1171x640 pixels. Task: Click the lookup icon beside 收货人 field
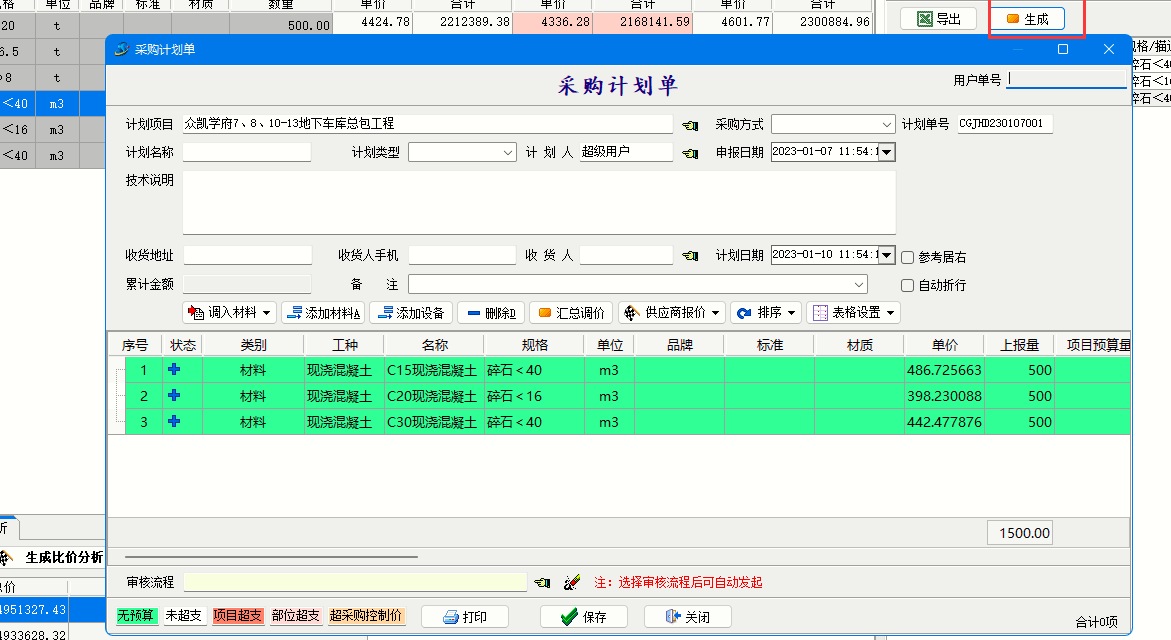pos(690,256)
